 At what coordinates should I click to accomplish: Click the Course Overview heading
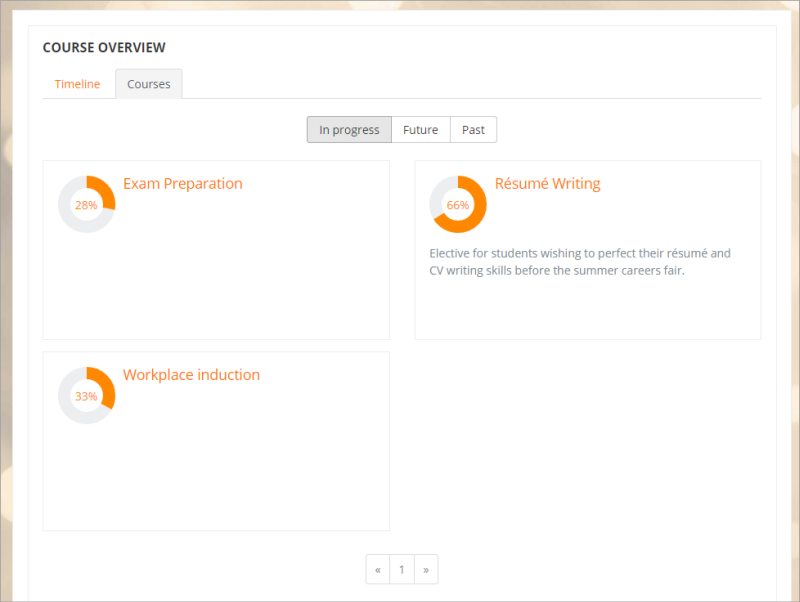(x=104, y=47)
